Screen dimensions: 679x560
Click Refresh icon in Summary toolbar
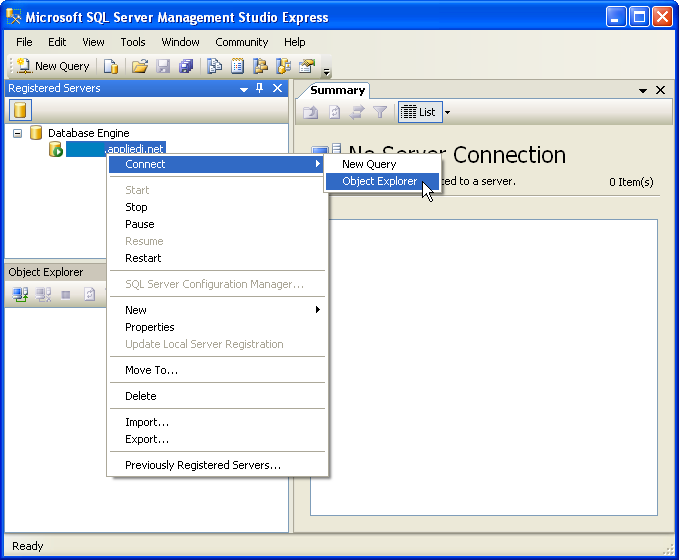pyautogui.click(x=334, y=113)
